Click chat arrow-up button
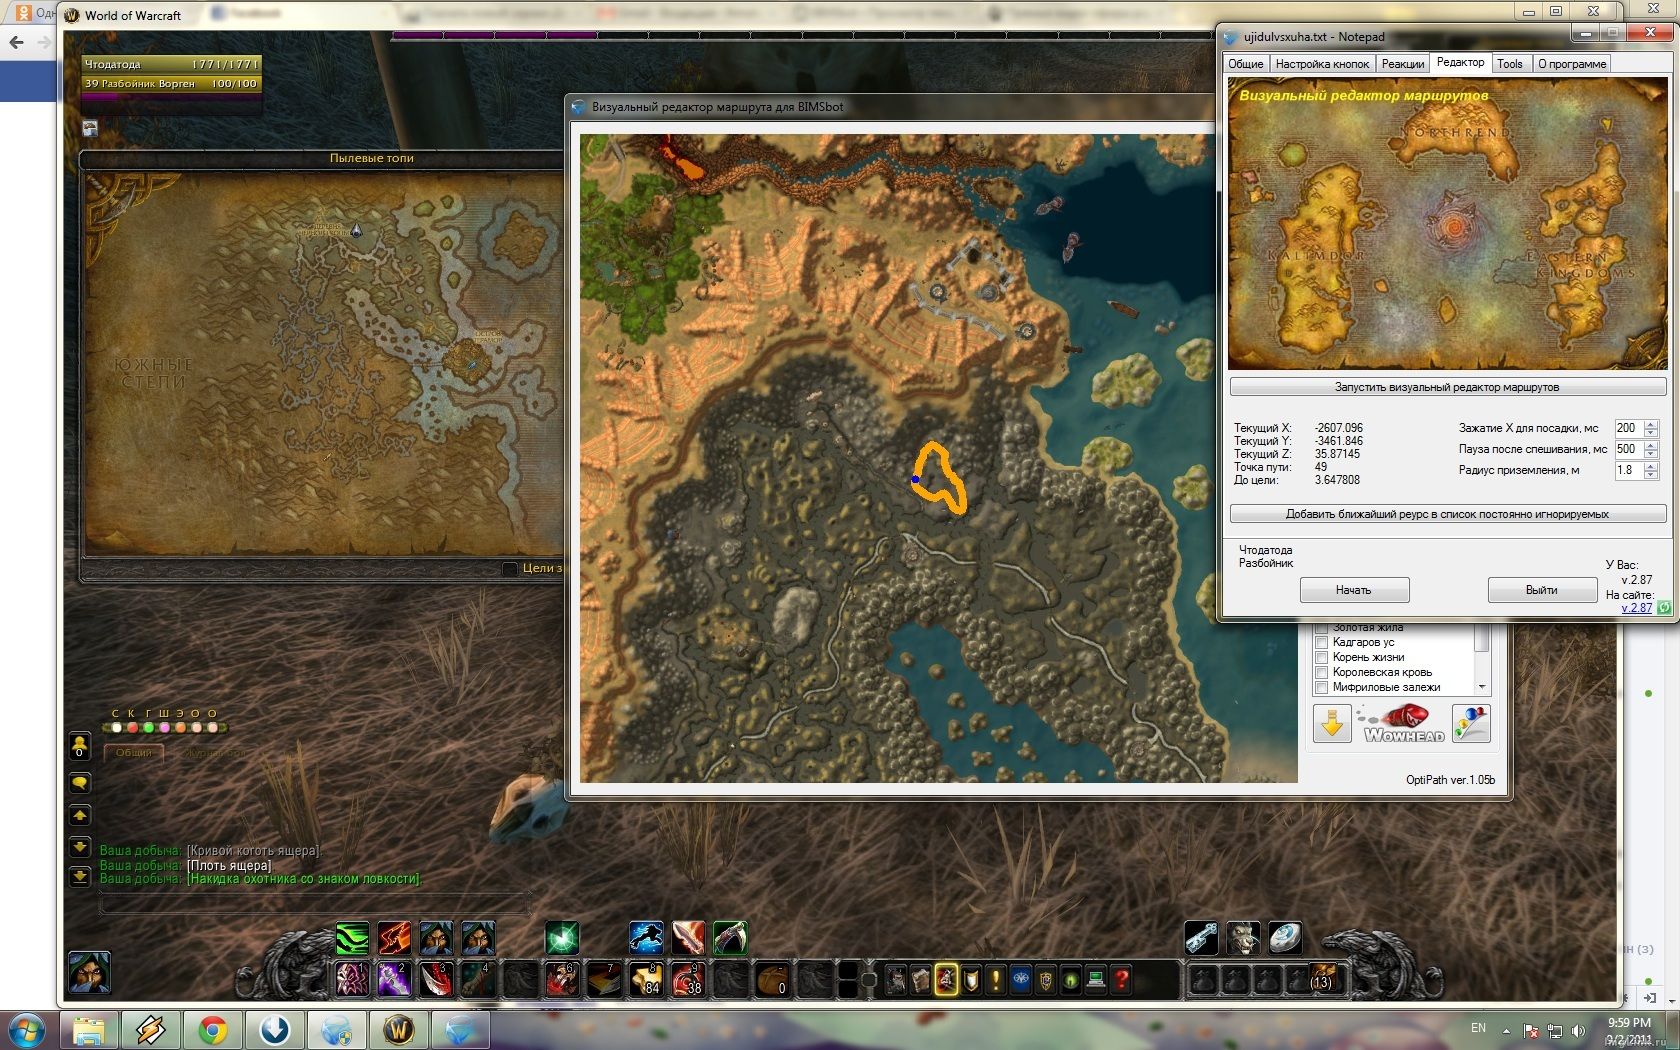The width and height of the screenshot is (1680, 1050). [80, 816]
